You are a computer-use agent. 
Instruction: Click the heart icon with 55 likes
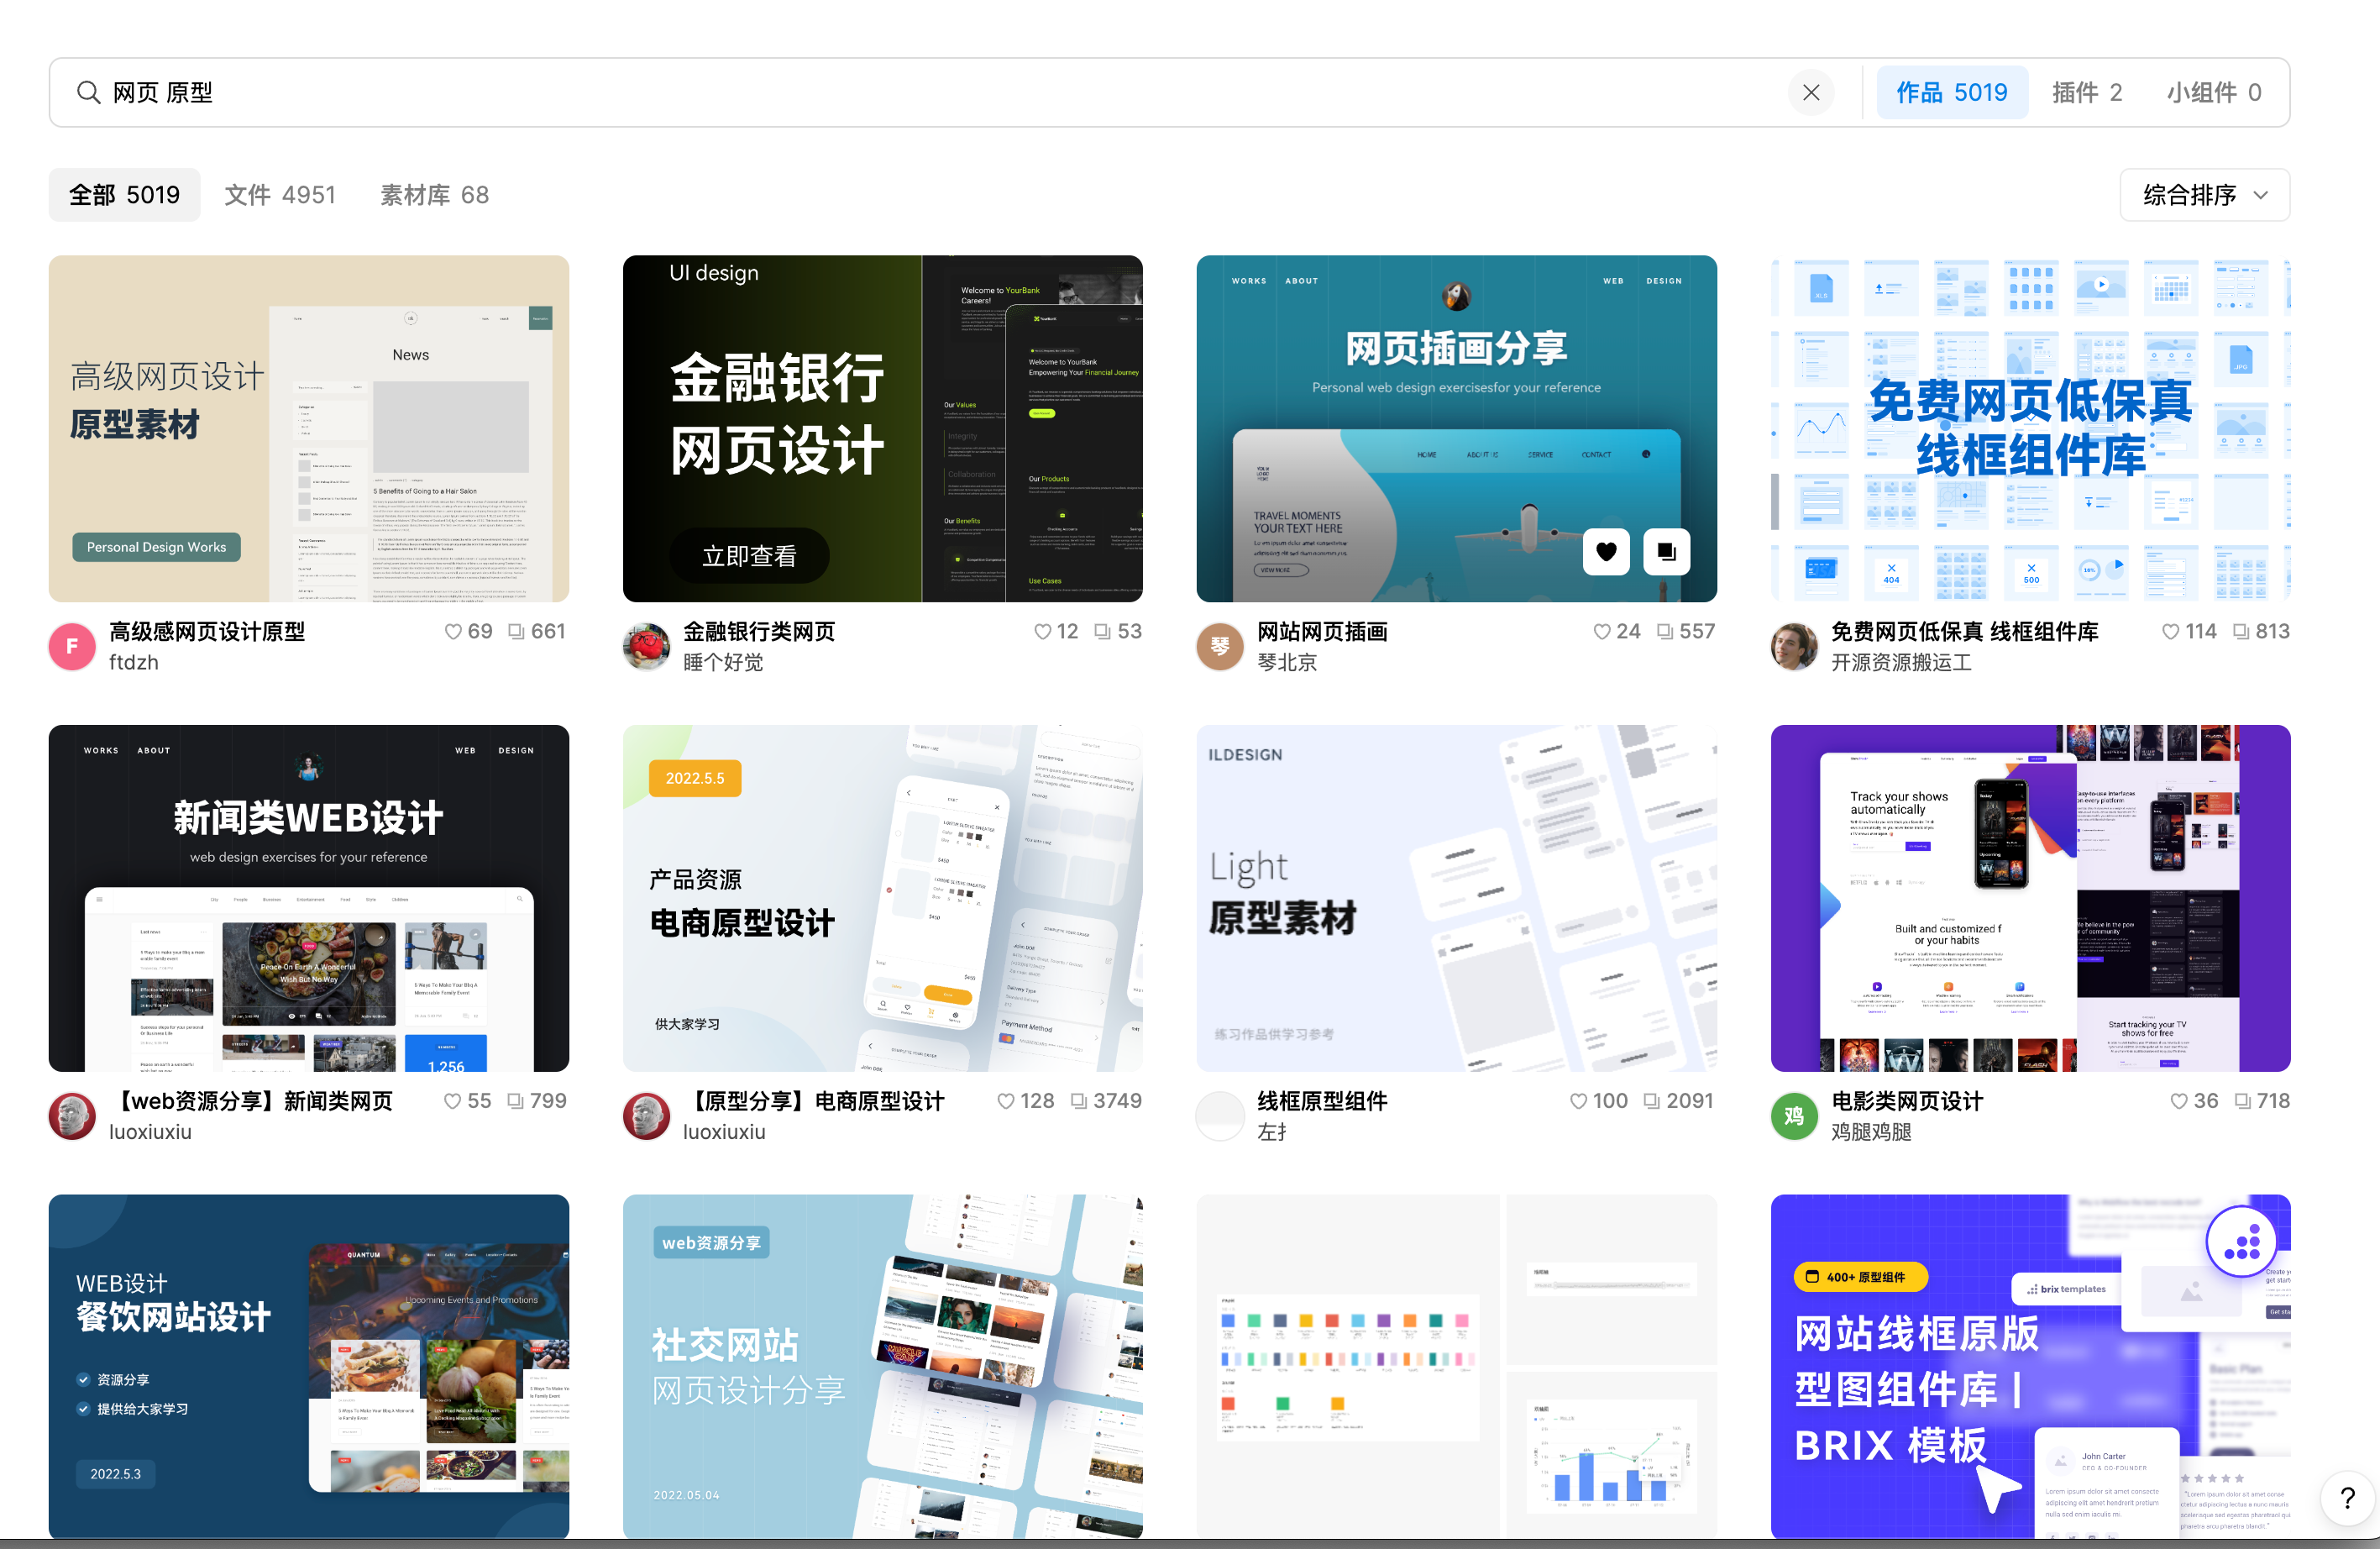point(453,1101)
